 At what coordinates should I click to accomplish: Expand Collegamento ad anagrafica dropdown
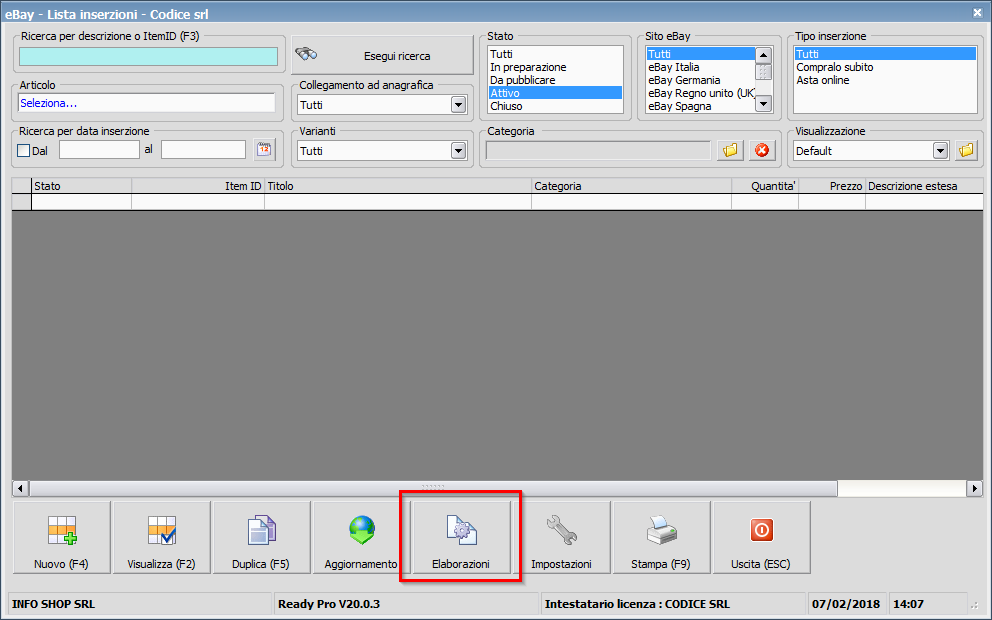(x=459, y=105)
